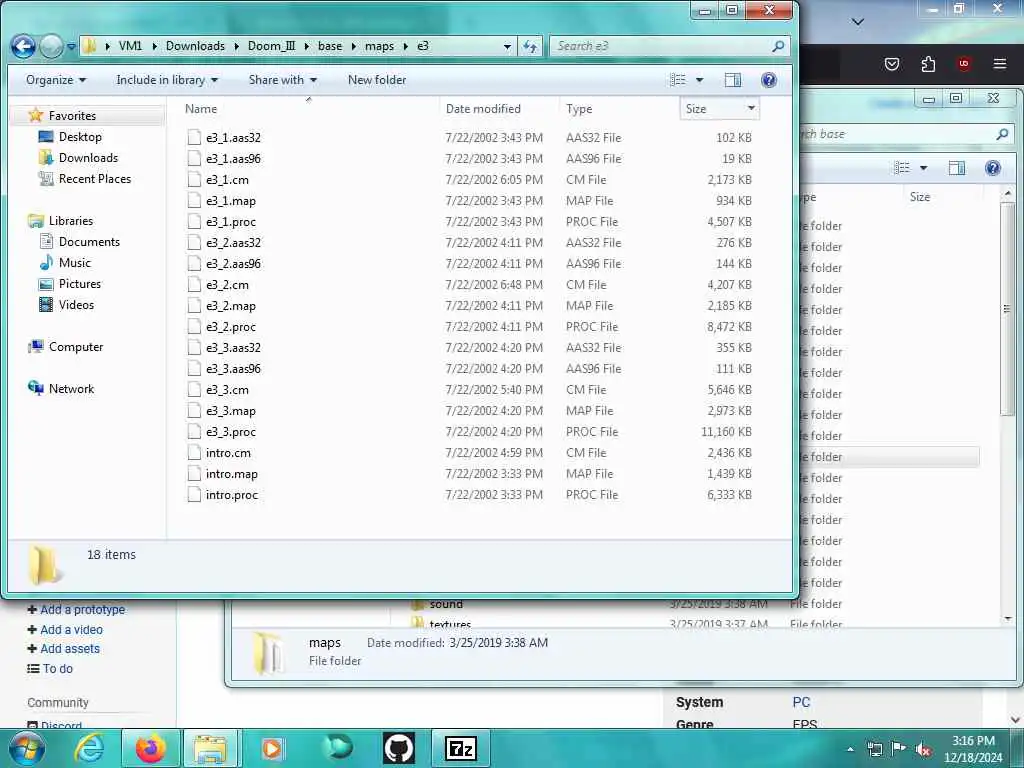Select Music library in the navigation pane
This screenshot has height=768, width=1024.
click(x=74, y=263)
